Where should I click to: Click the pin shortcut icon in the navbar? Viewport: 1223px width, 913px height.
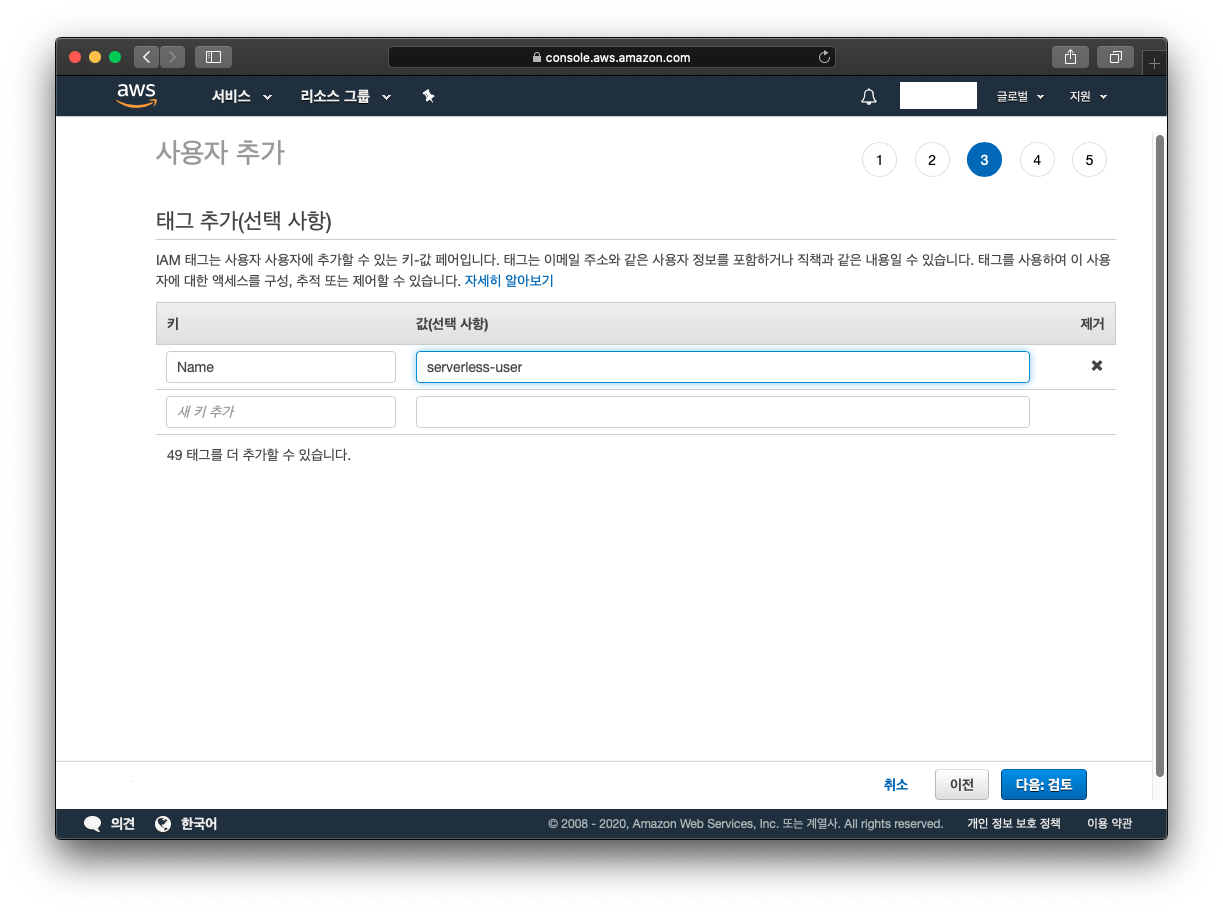[x=428, y=96]
